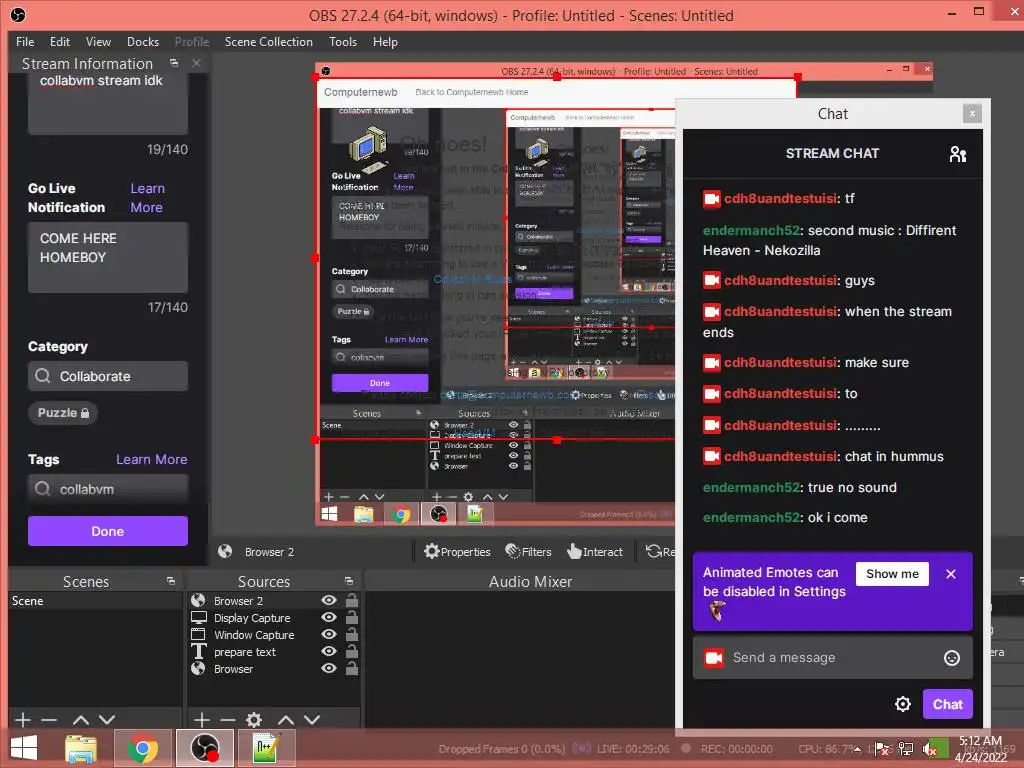Move scene down with arrow icon
Viewport: 1024px width, 768px height.
107,720
